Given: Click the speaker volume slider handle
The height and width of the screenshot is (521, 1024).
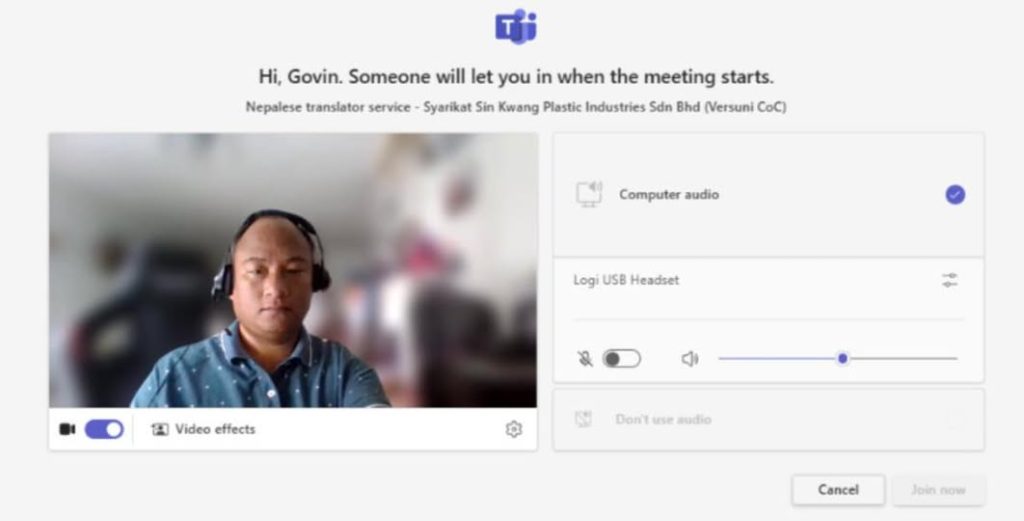Looking at the screenshot, I should [842, 358].
